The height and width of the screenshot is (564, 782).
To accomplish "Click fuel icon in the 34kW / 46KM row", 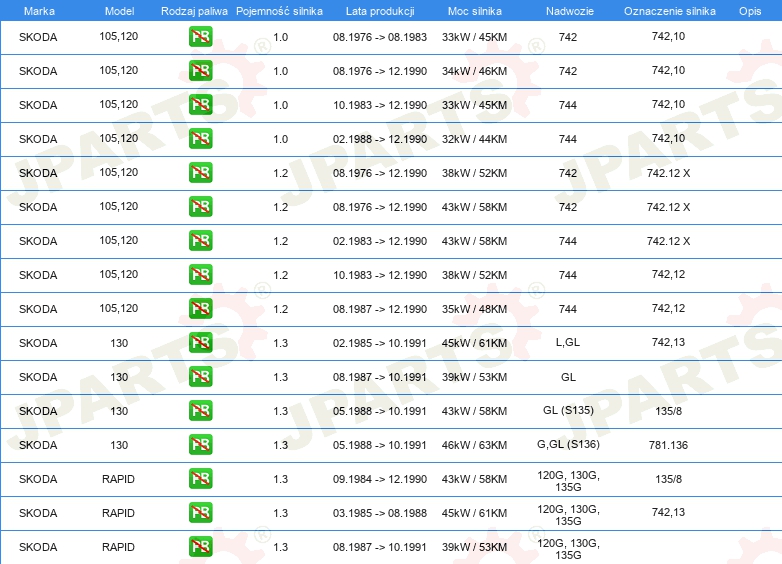I will (x=200, y=71).
